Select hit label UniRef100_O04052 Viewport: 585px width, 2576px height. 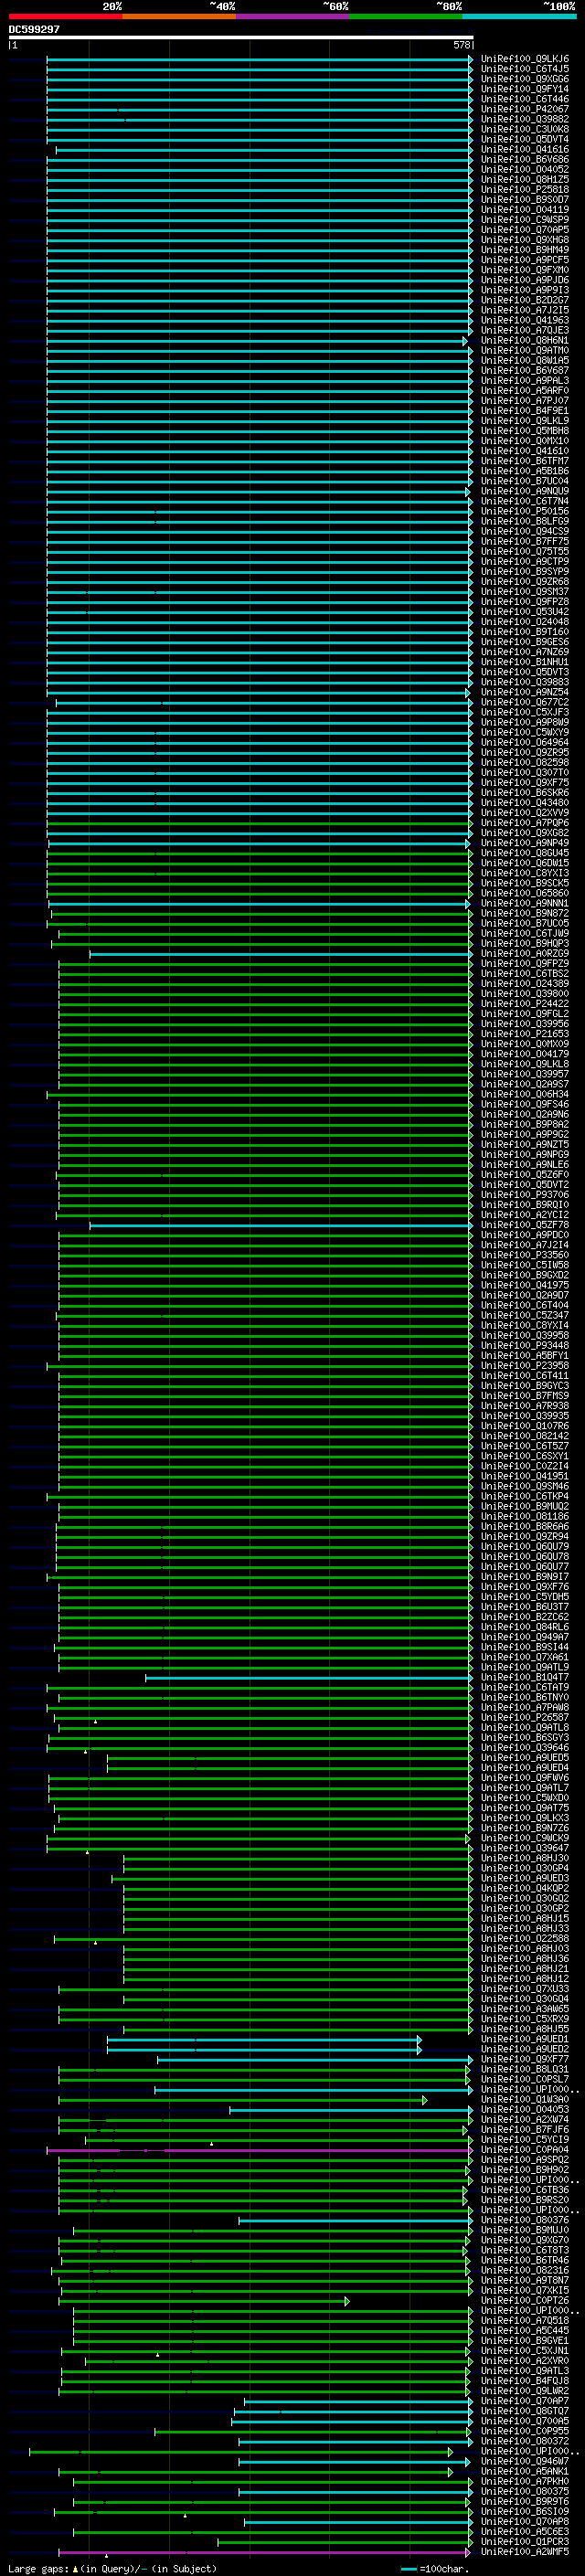pyautogui.click(x=524, y=169)
